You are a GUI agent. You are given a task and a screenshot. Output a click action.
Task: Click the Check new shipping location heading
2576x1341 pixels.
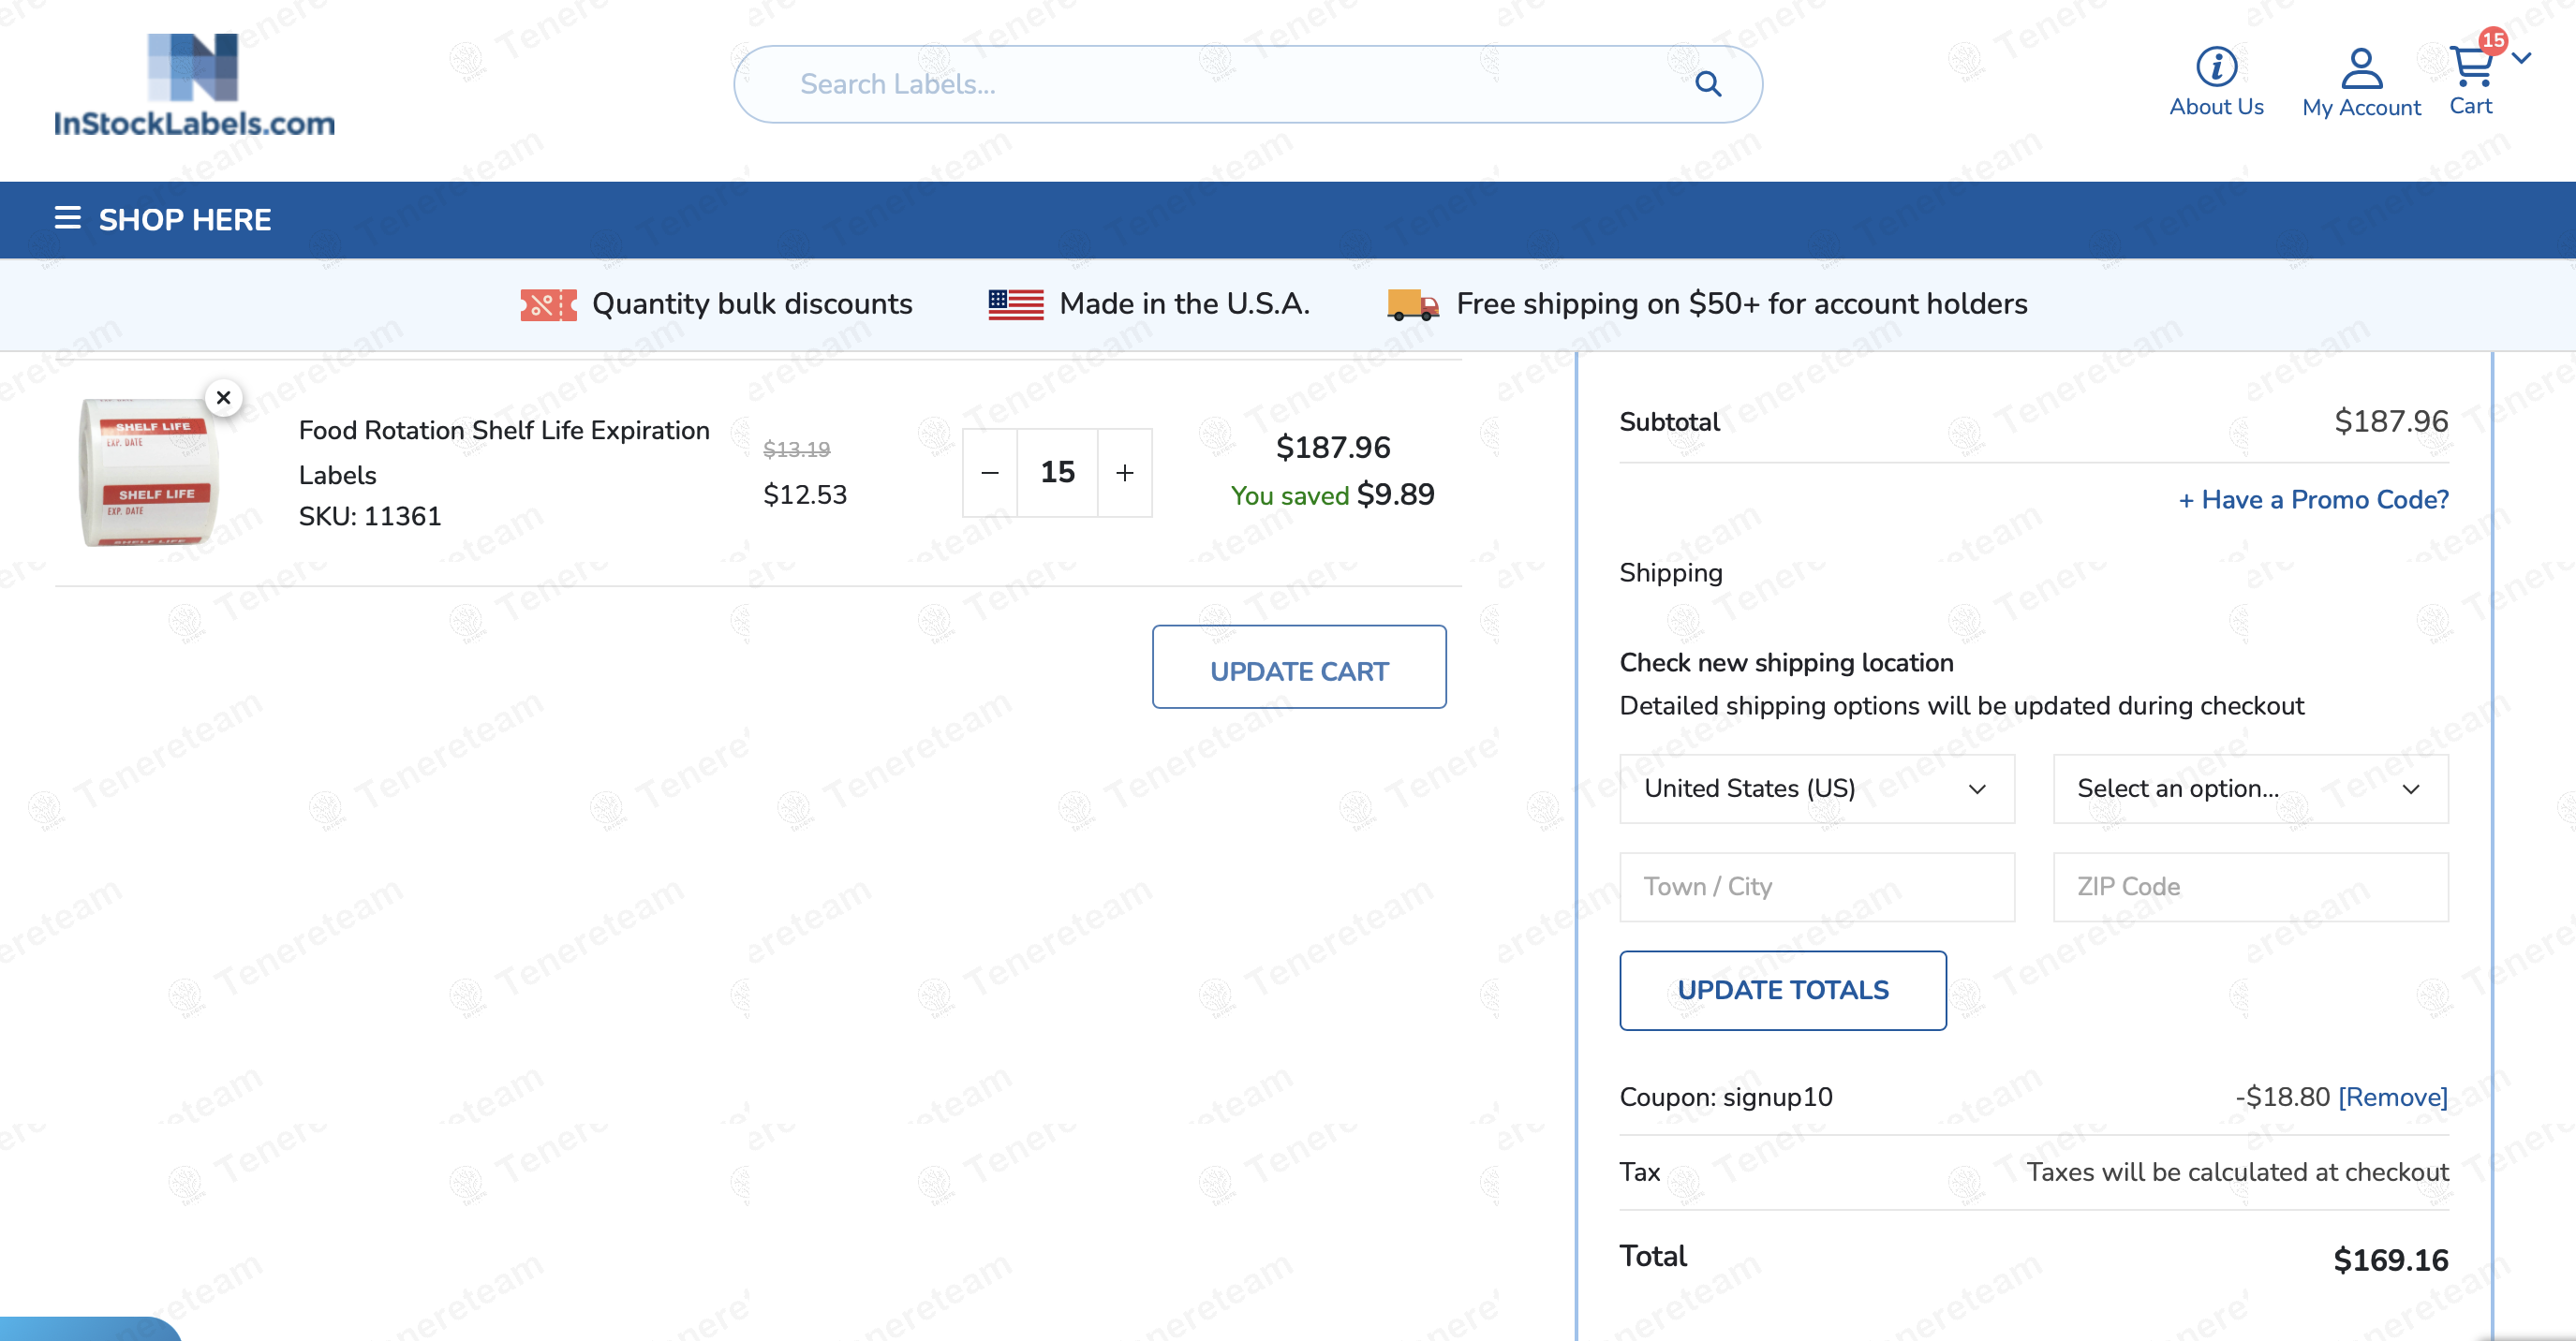click(1786, 663)
